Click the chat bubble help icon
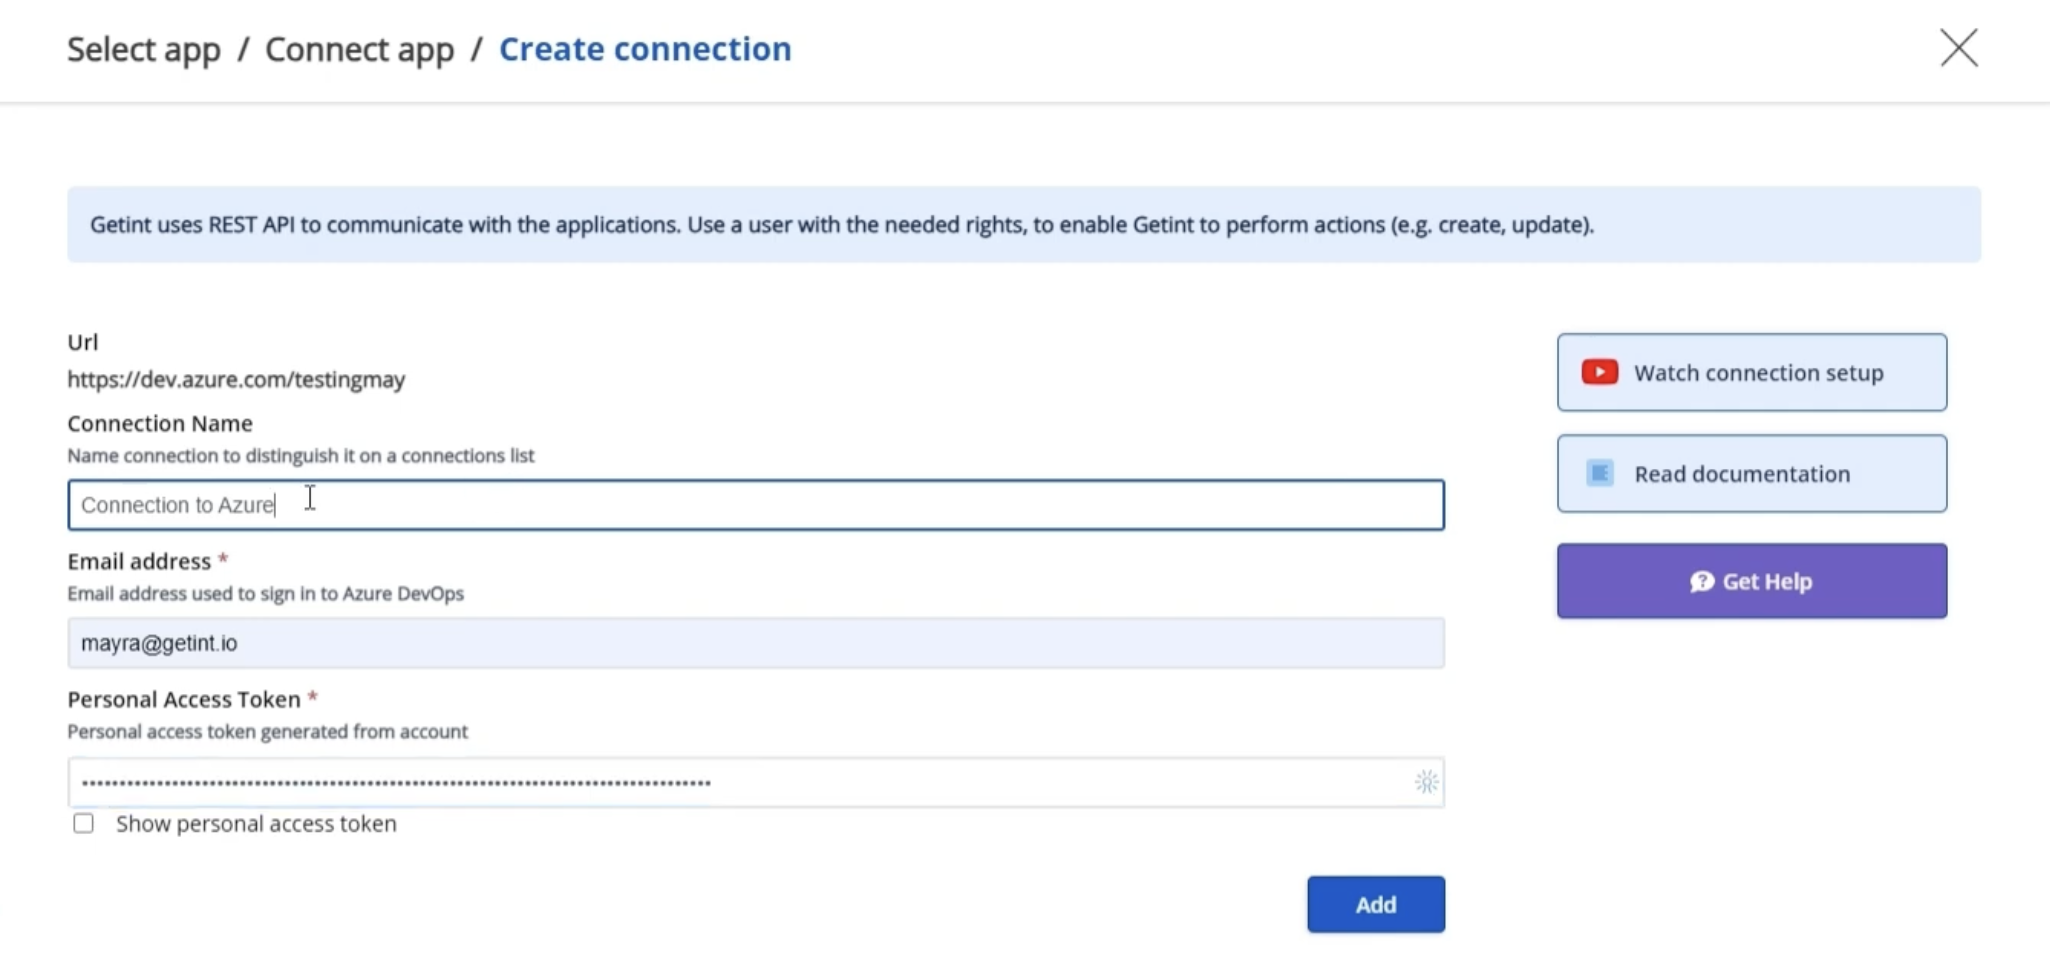The width and height of the screenshot is (2050, 964). (1702, 581)
